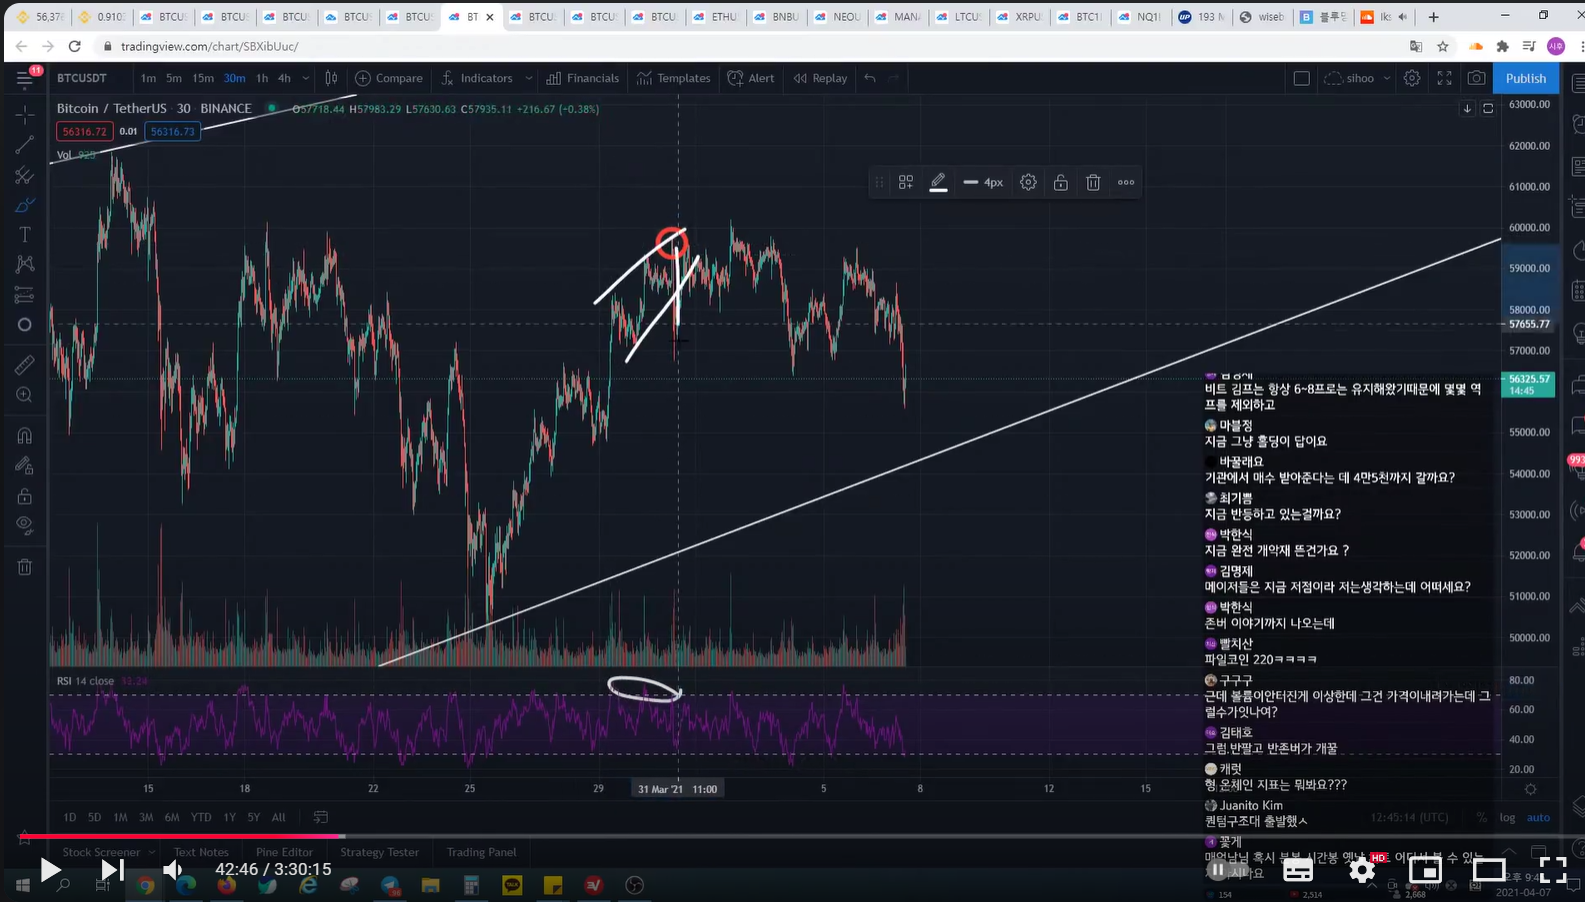Click the Compare symbol button
Image resolution: width=1585 pixels, height=902 pixels.
coord(389,78)
